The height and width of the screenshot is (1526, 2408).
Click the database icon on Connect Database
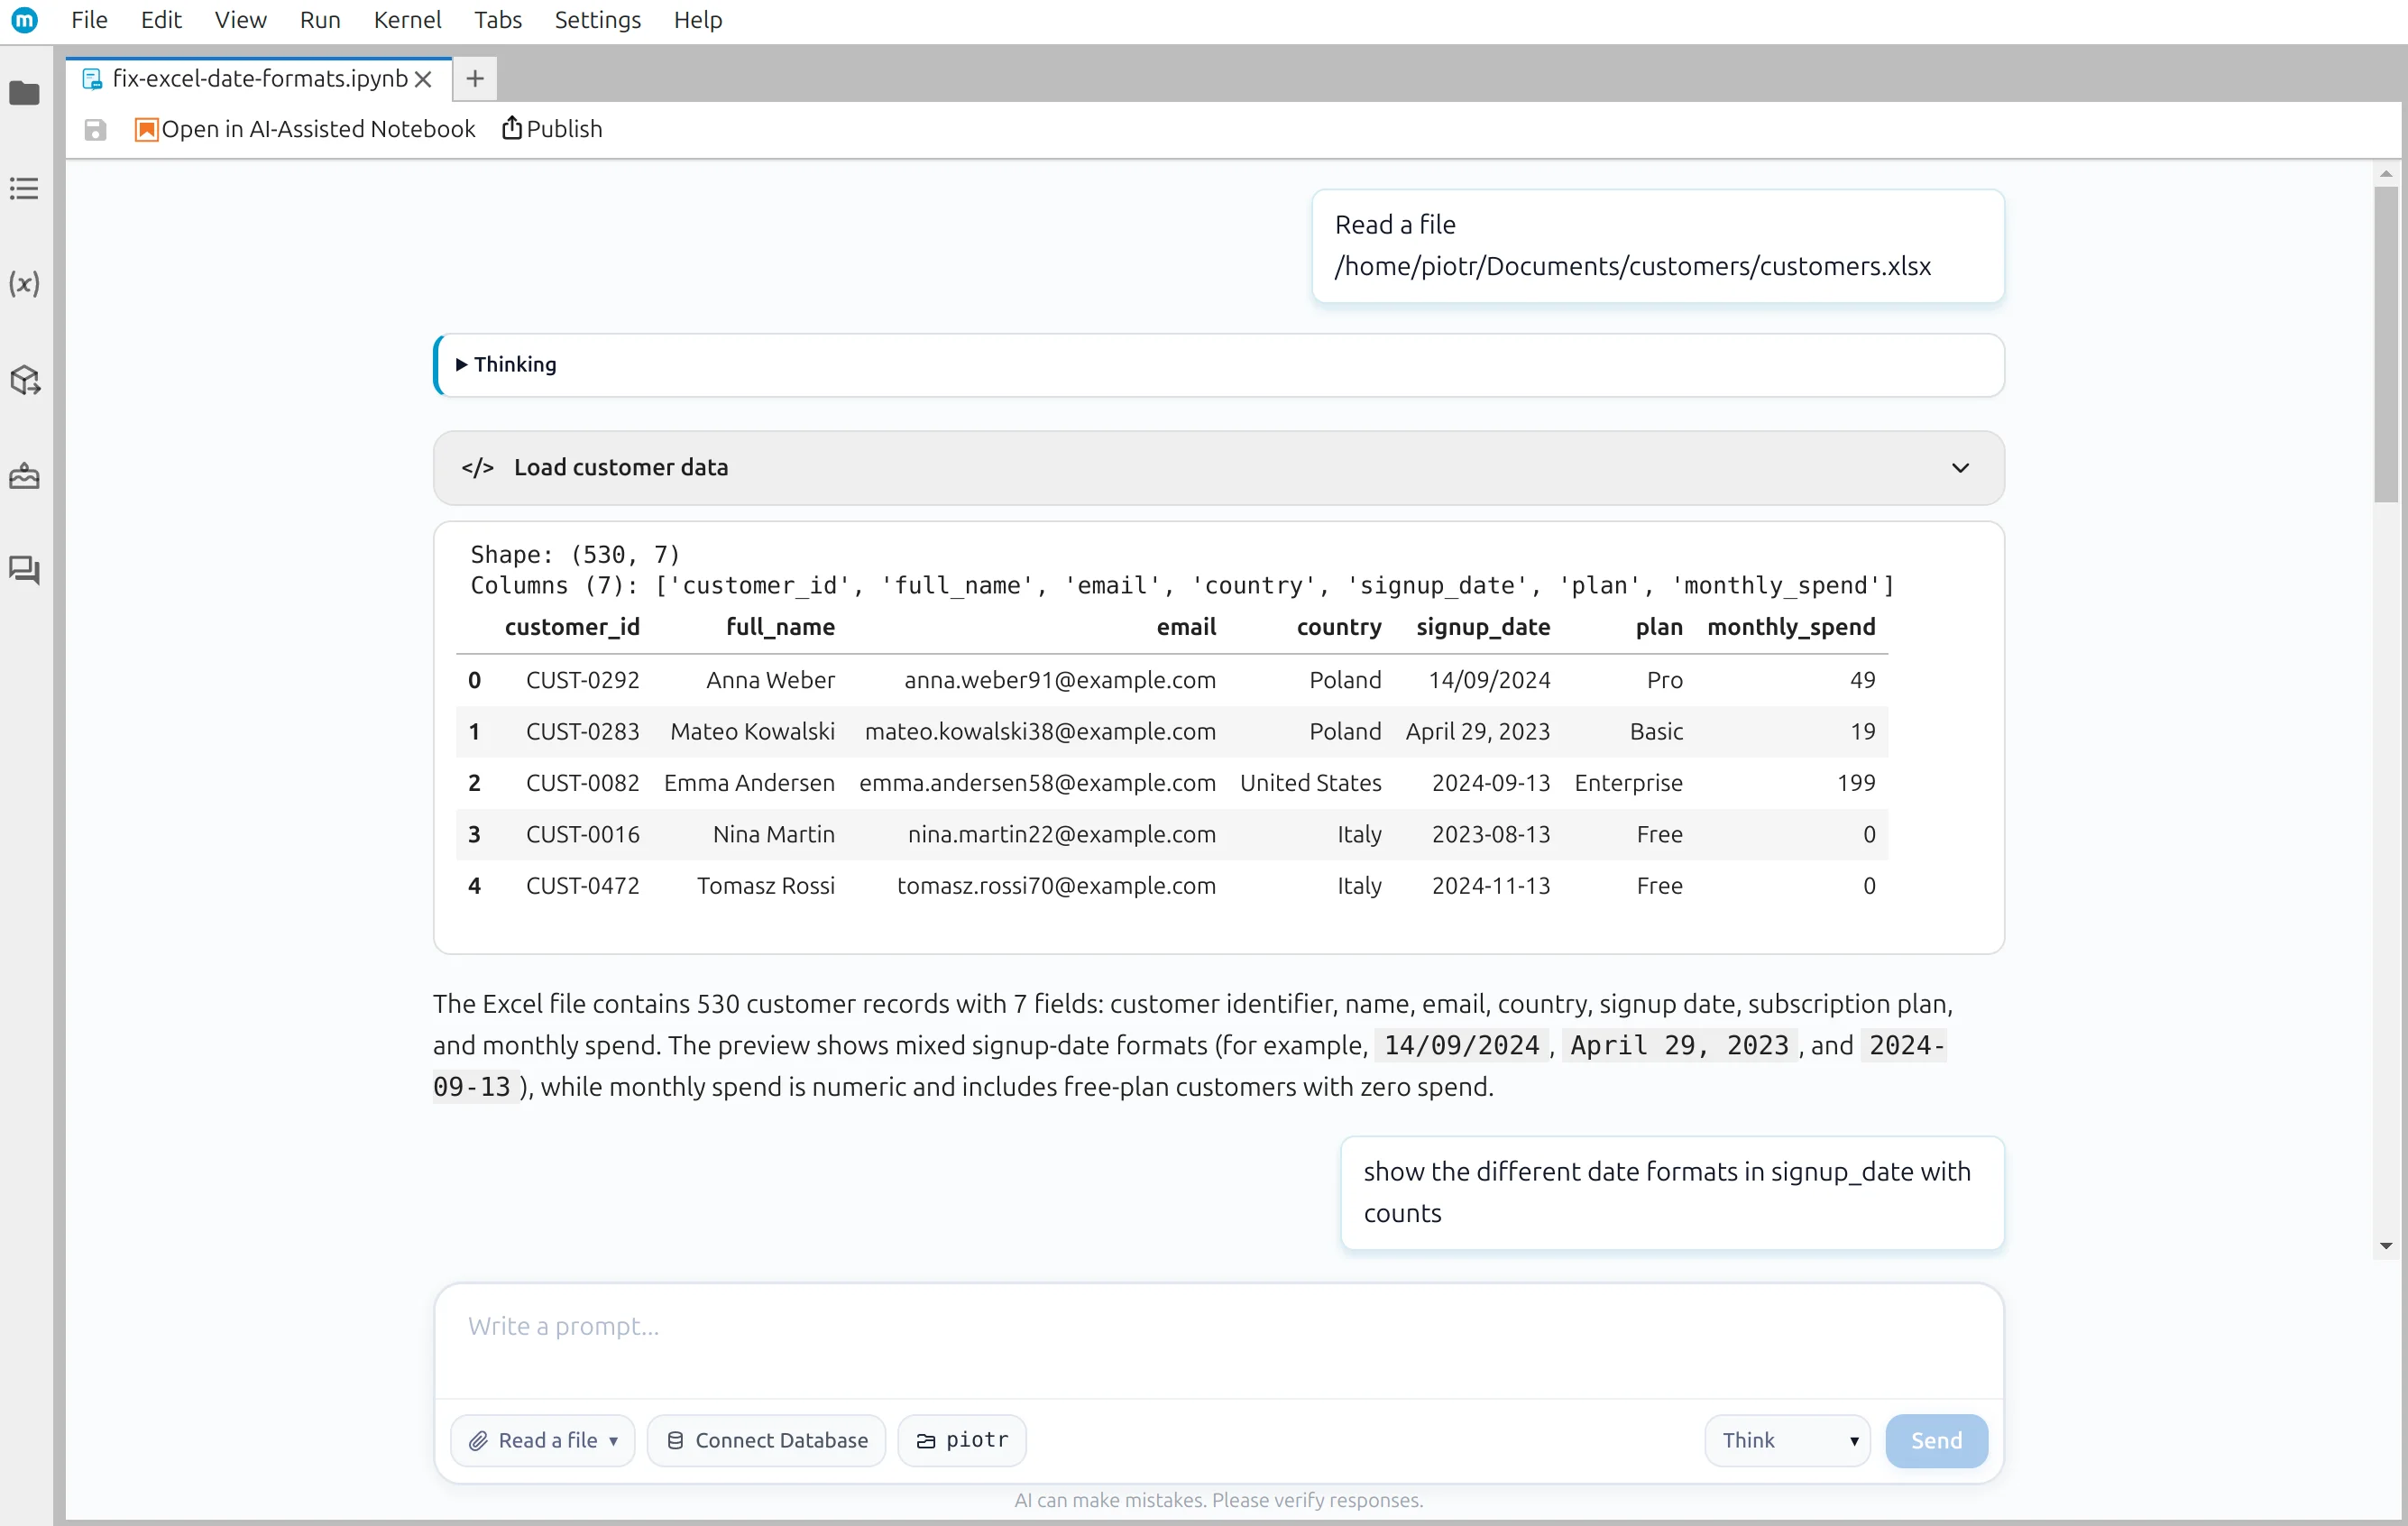[x=675, y=1440]
